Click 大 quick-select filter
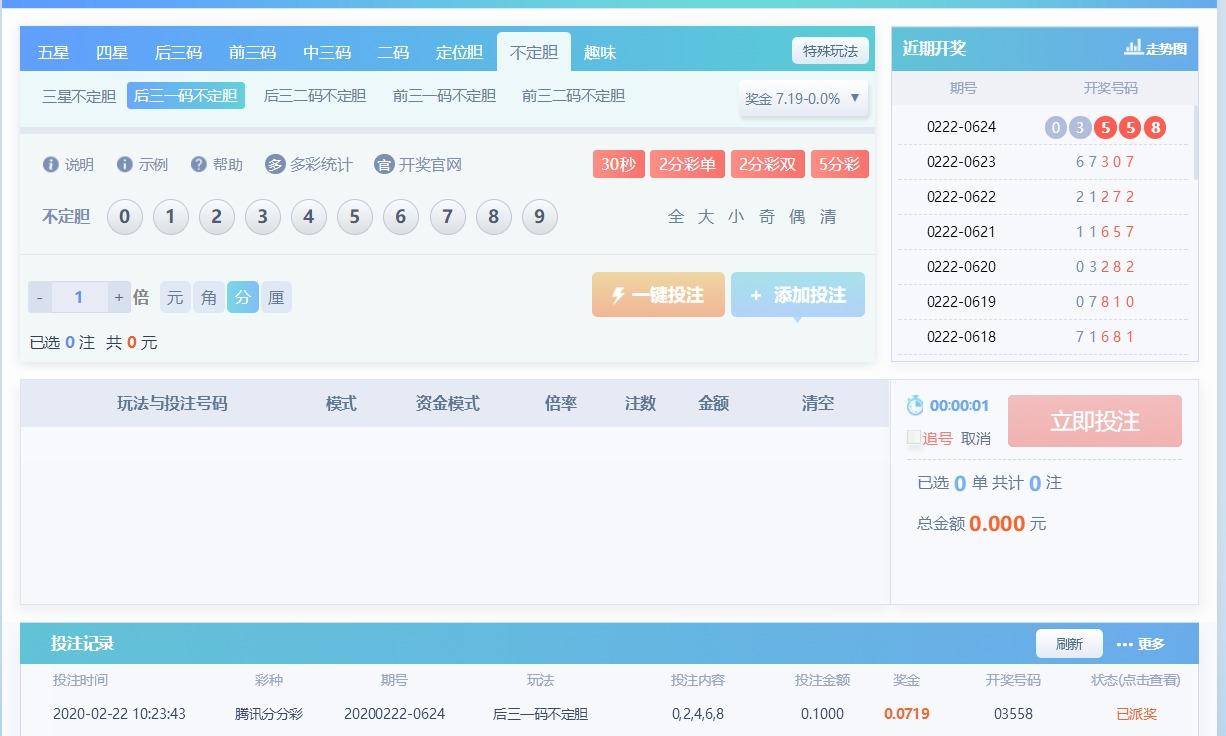The height and width of the screenshot is (736, 1226). coord(706,217)
